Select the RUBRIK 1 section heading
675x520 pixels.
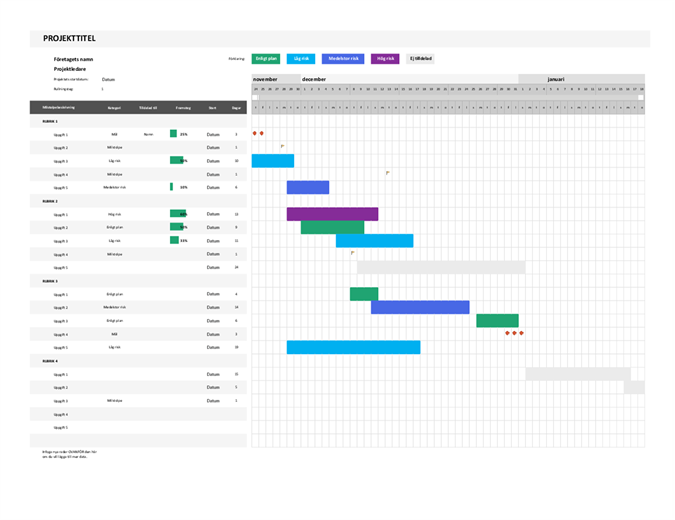pyautogui.click(x=50, y=121)
